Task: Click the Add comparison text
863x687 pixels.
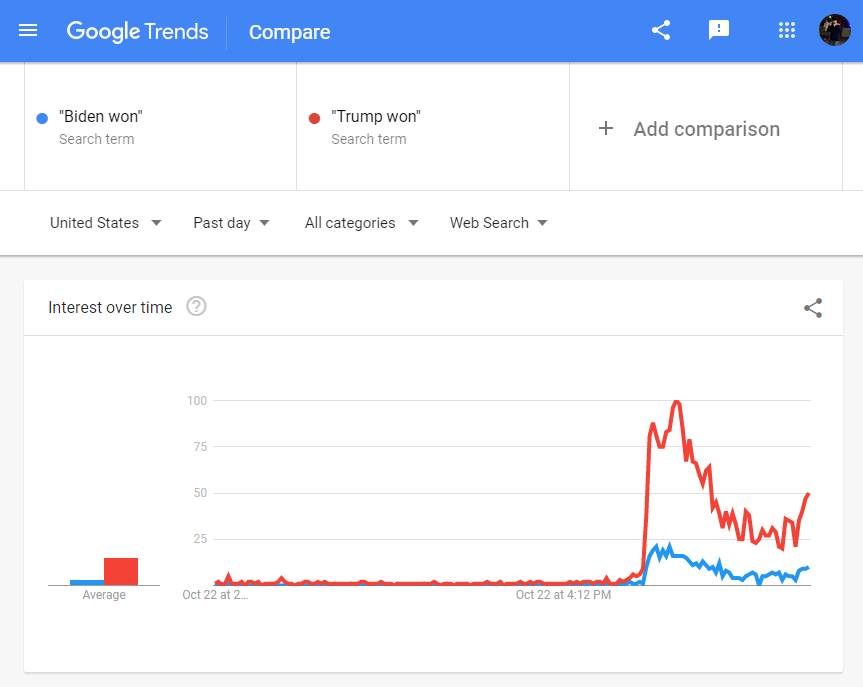Action: click(706, 129)
